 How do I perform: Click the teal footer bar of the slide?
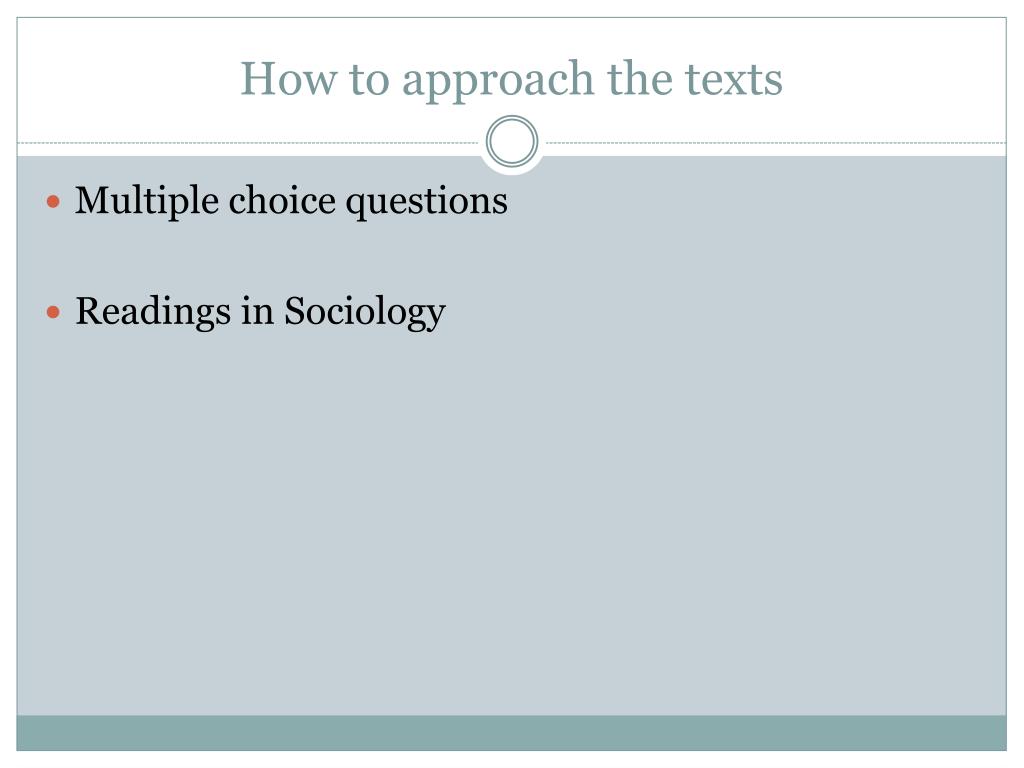pyautogui.click(x=511, y=733)
